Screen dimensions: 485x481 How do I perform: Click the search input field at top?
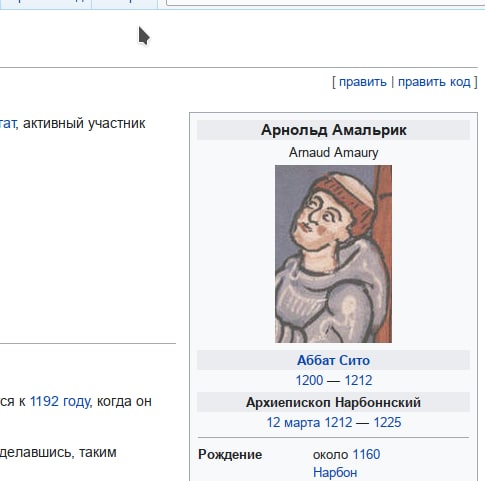click(325, 2)
